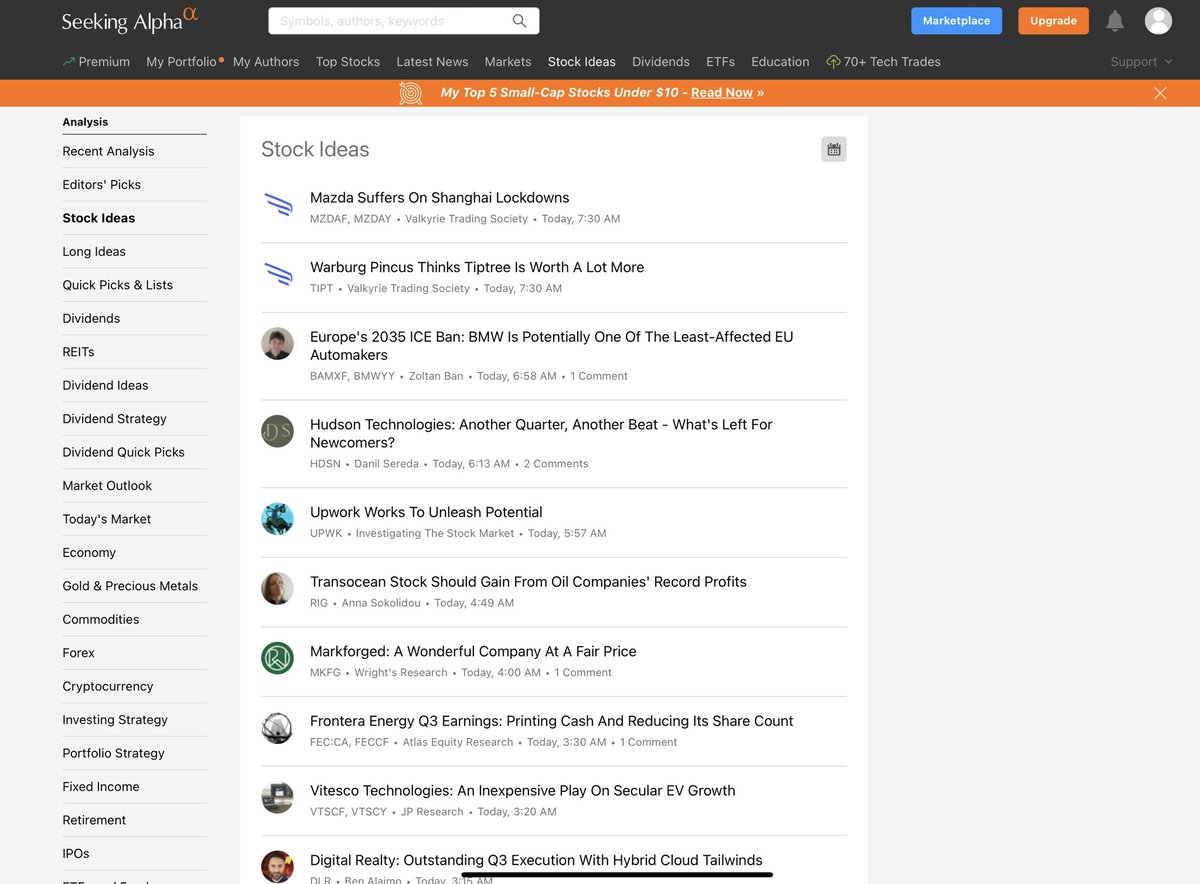The height and width of the screenshot is (884, 1200).
Task: Open Market Outlook sidebar link
Action: [107, 486]
